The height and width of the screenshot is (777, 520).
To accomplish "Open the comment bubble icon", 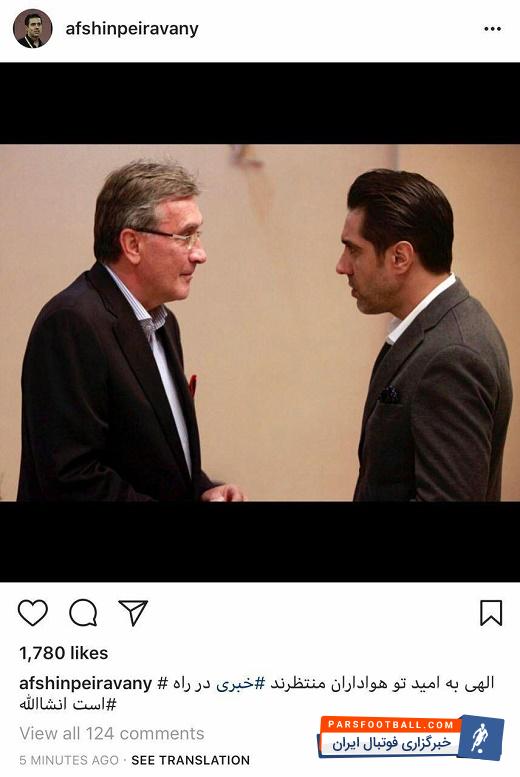I will (83, 613).
